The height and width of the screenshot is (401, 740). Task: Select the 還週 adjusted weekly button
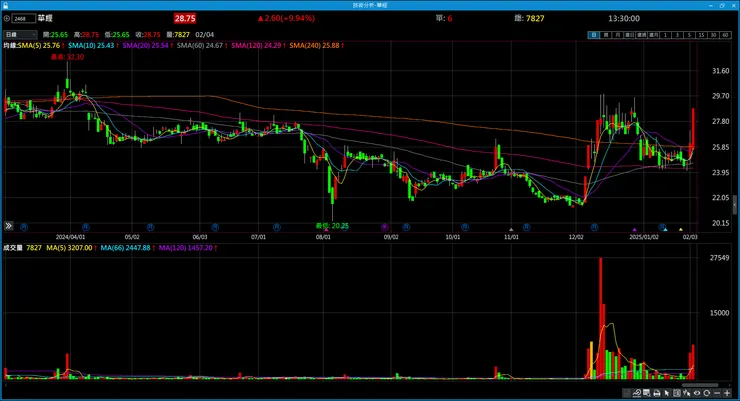pos(641,35)
